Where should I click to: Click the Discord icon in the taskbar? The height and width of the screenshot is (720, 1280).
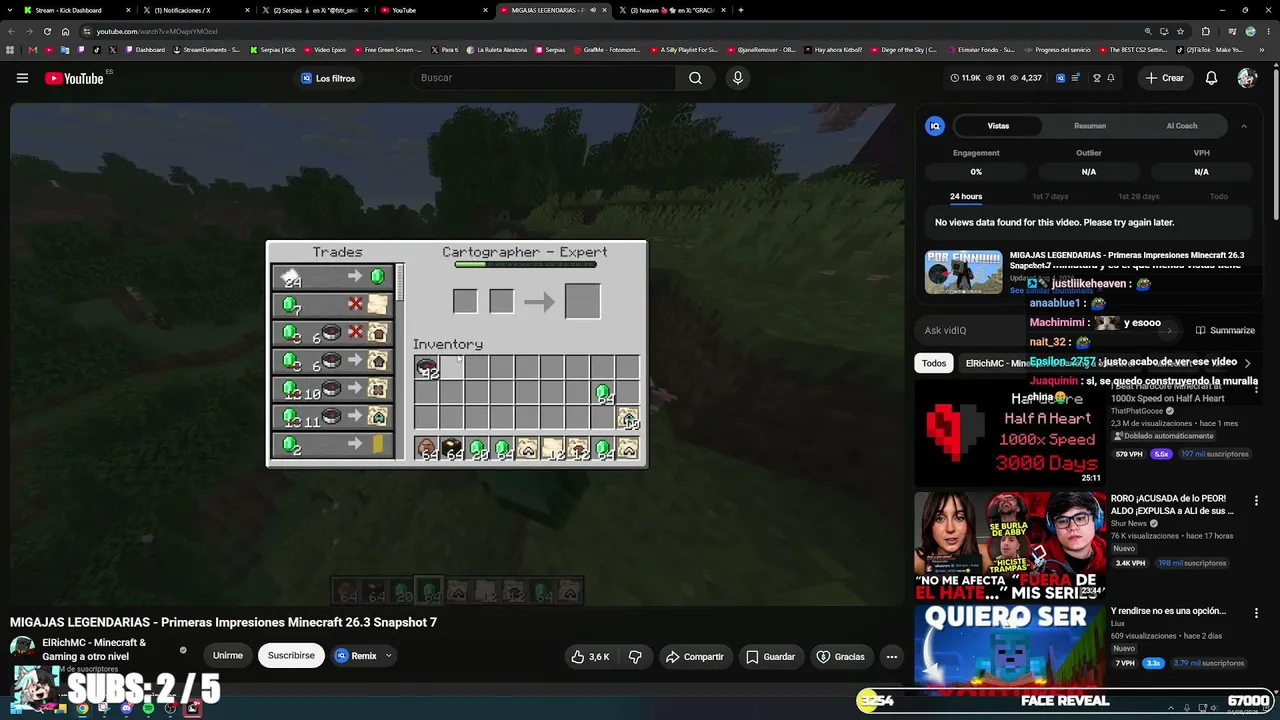(x=126, y=709)
